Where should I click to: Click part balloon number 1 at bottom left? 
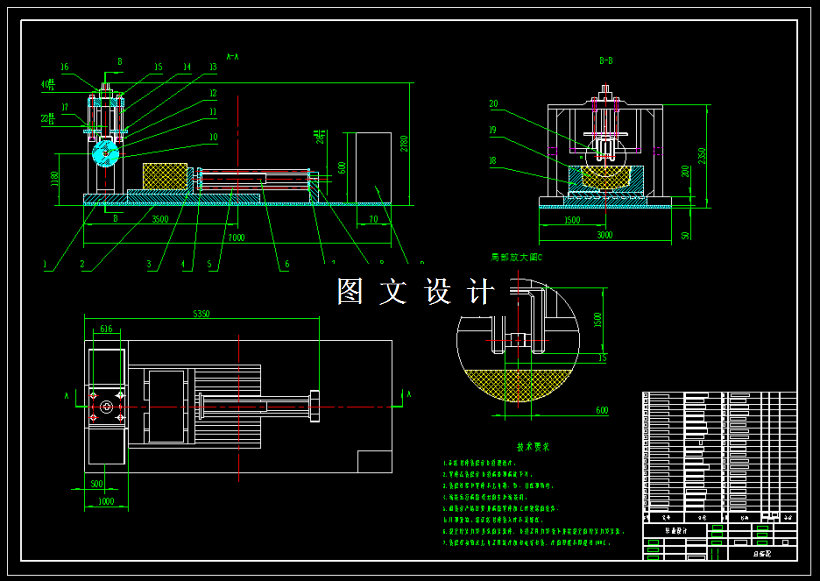coord(45,265)
